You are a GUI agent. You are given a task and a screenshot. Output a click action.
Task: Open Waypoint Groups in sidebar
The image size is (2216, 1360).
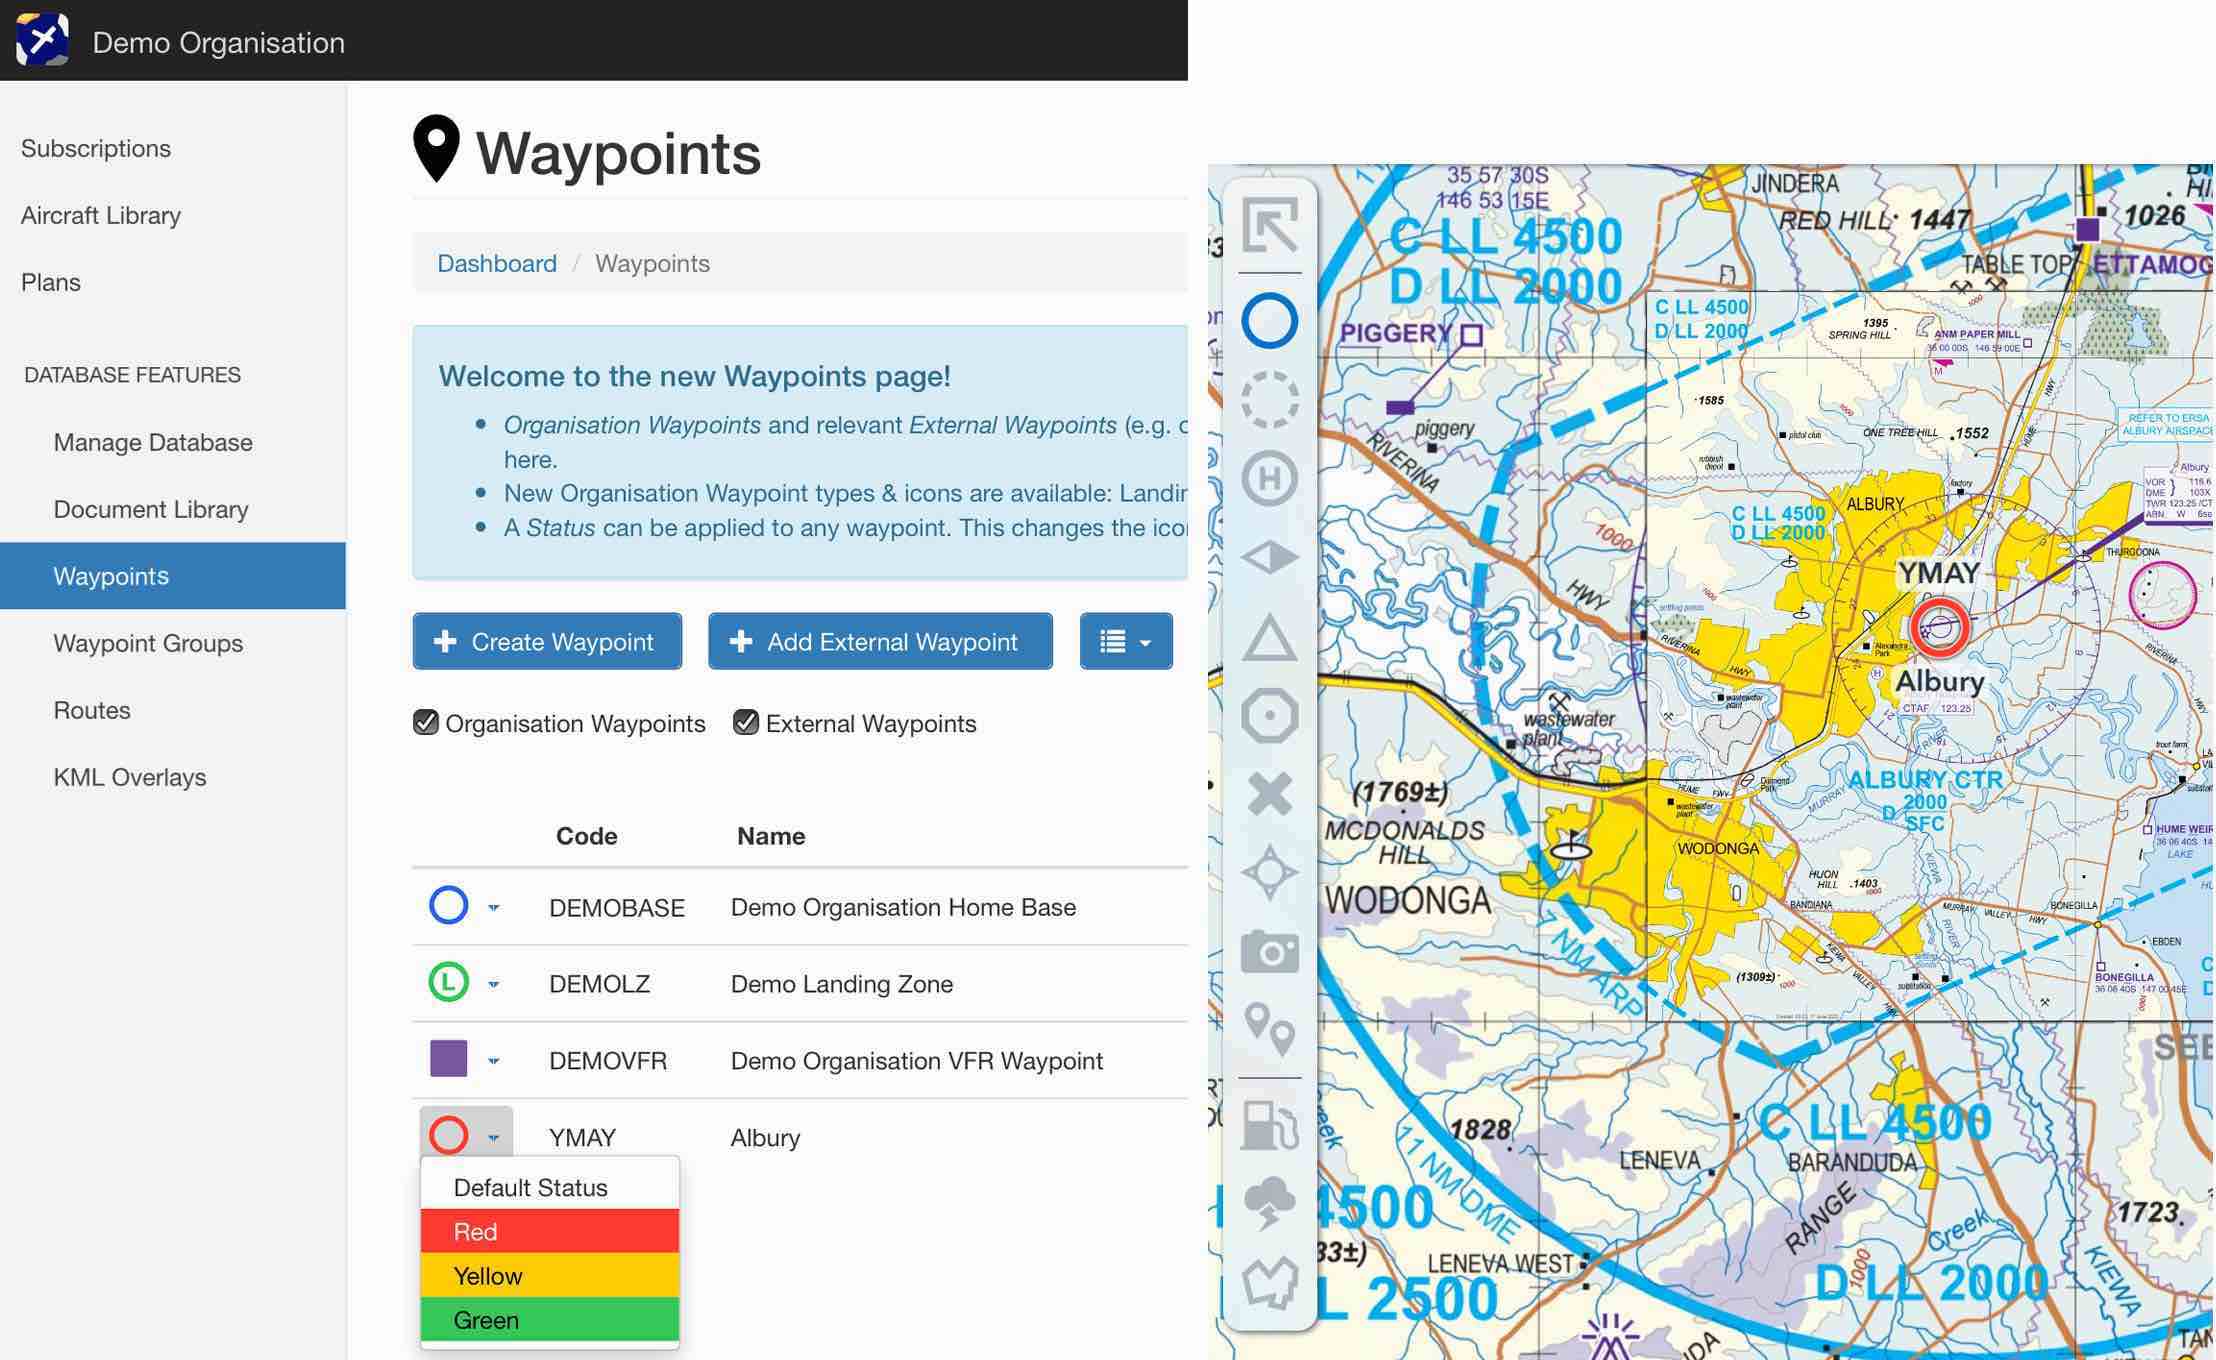click(148, 643)
